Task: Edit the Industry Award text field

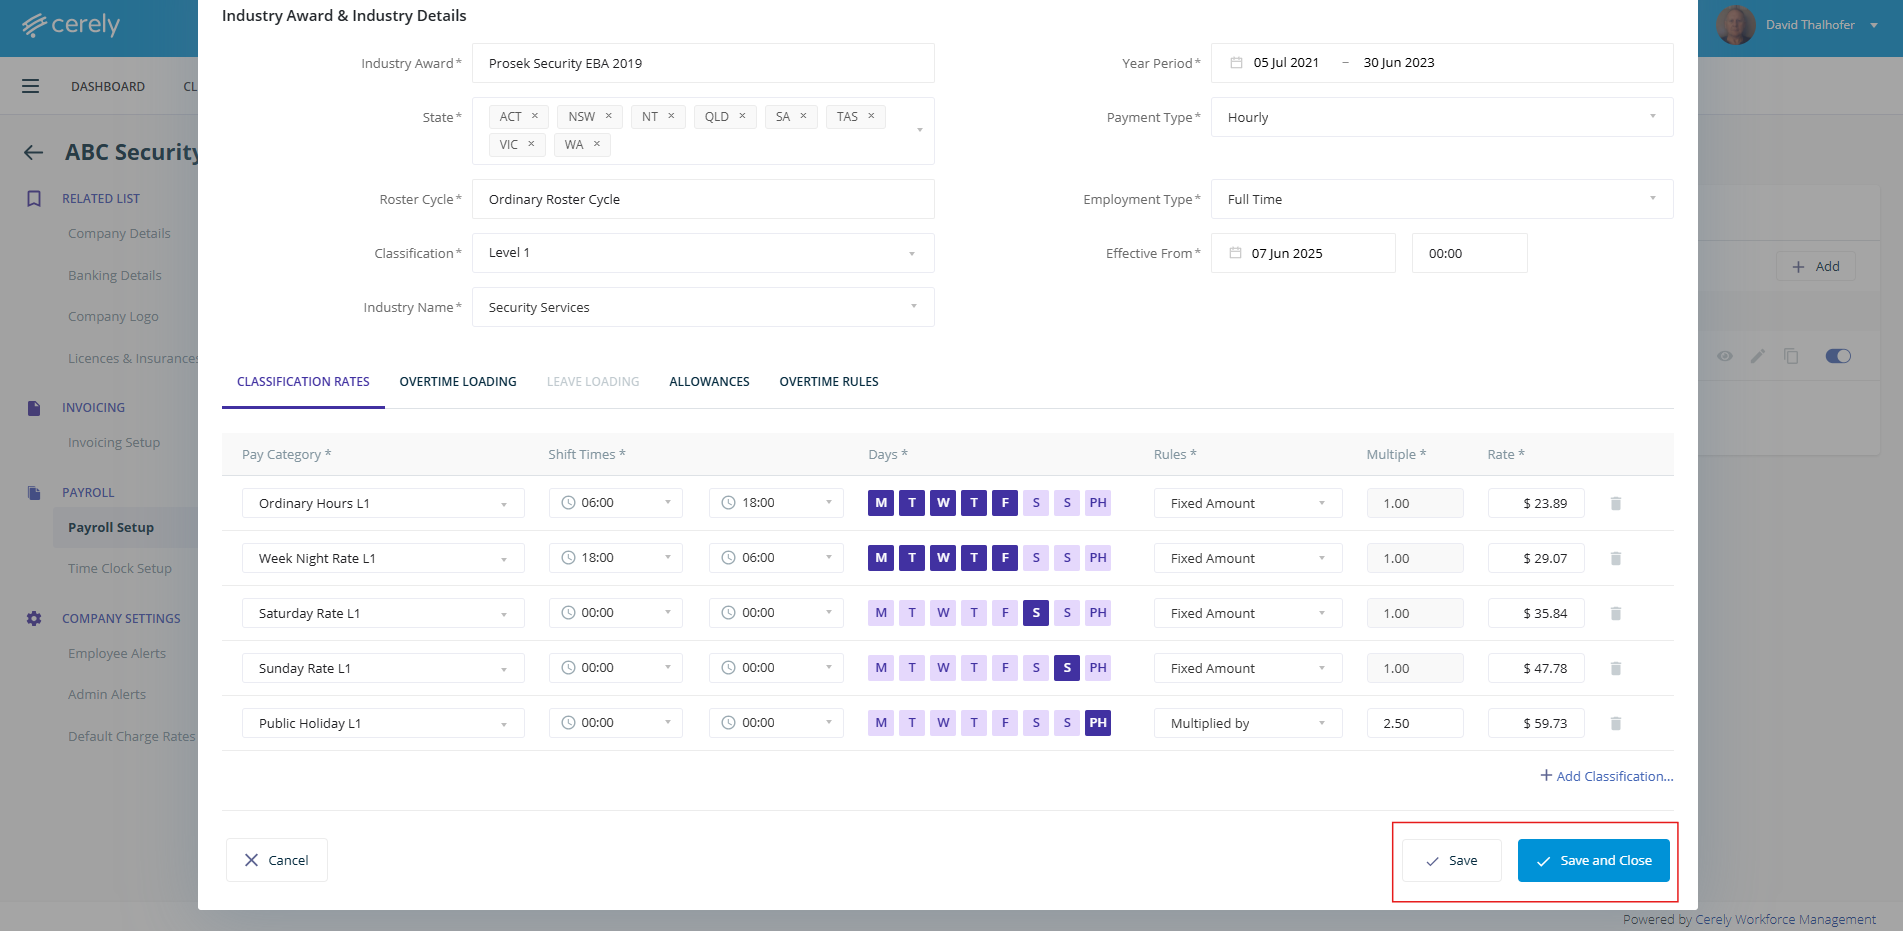Action: click(702, 63)
